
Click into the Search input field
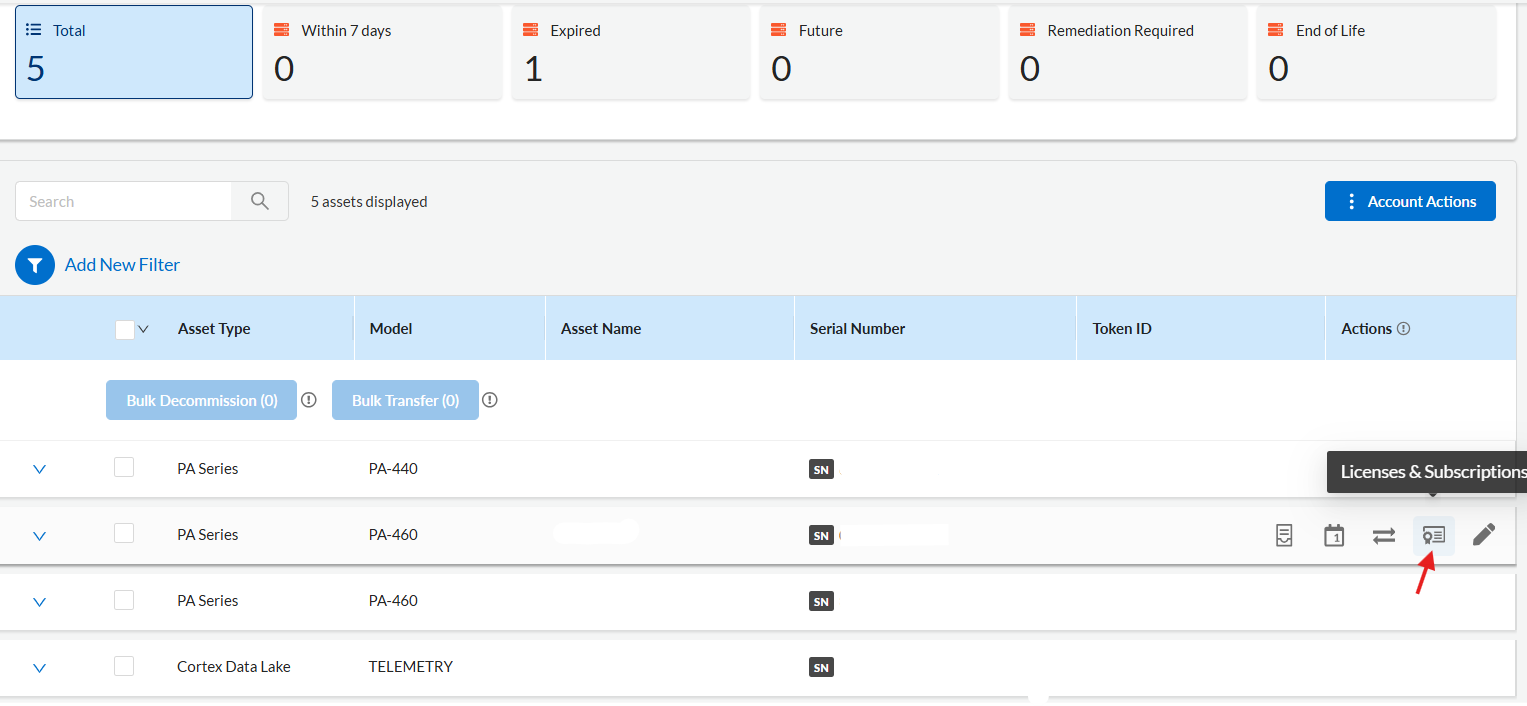(123, 201)
